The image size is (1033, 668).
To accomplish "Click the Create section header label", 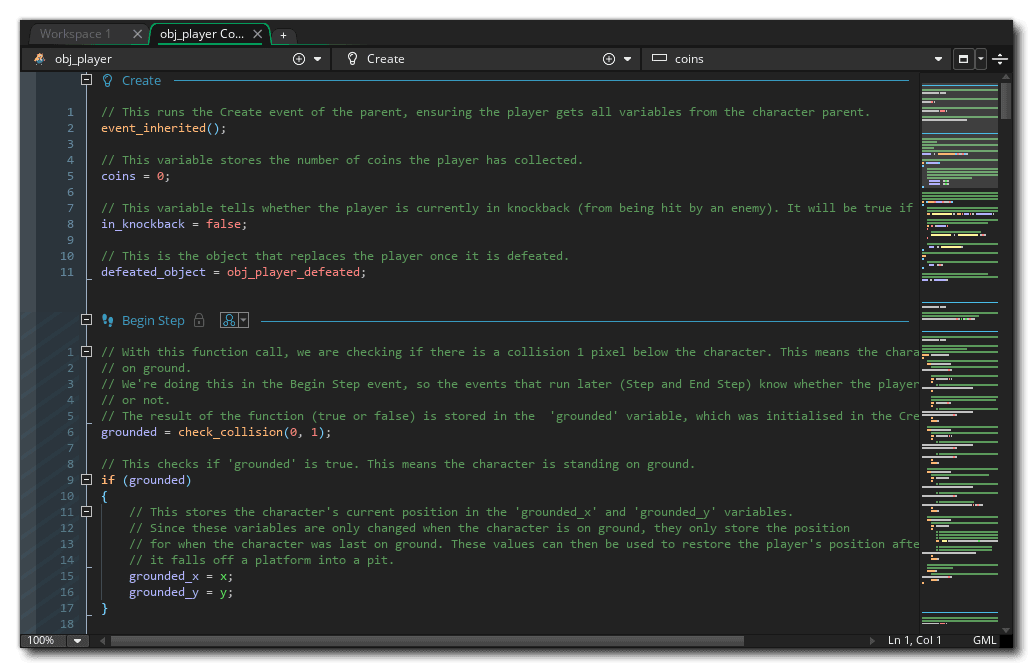I will tap(141, 80).
